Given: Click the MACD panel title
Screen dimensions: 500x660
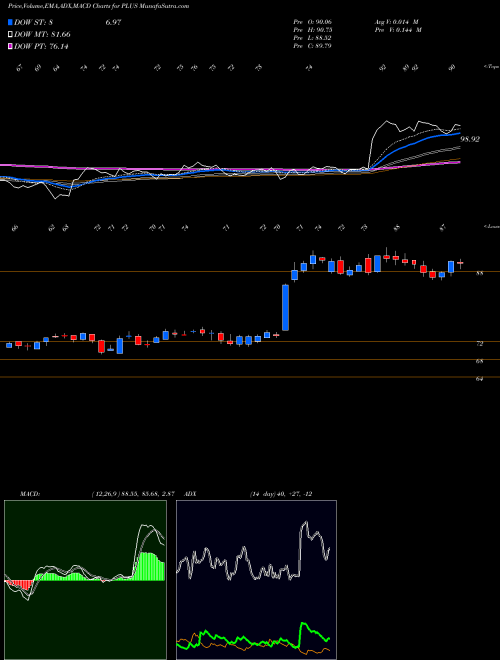Looking at the screenshot, I should click(30, 494).
